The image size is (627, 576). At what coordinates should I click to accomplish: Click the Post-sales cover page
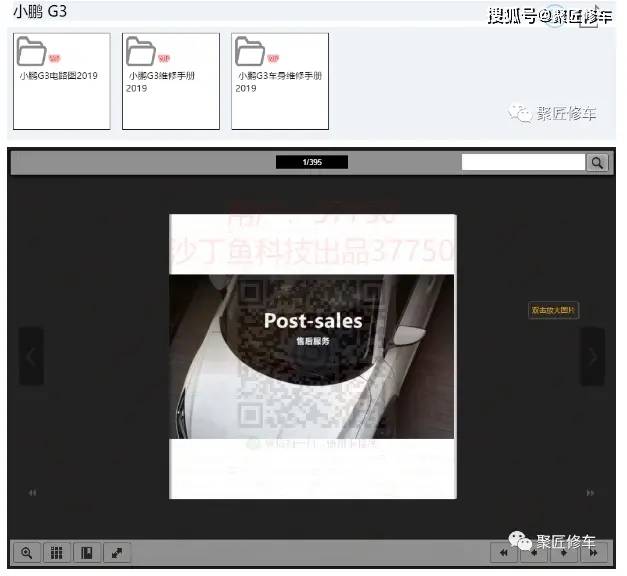(313, 356)
